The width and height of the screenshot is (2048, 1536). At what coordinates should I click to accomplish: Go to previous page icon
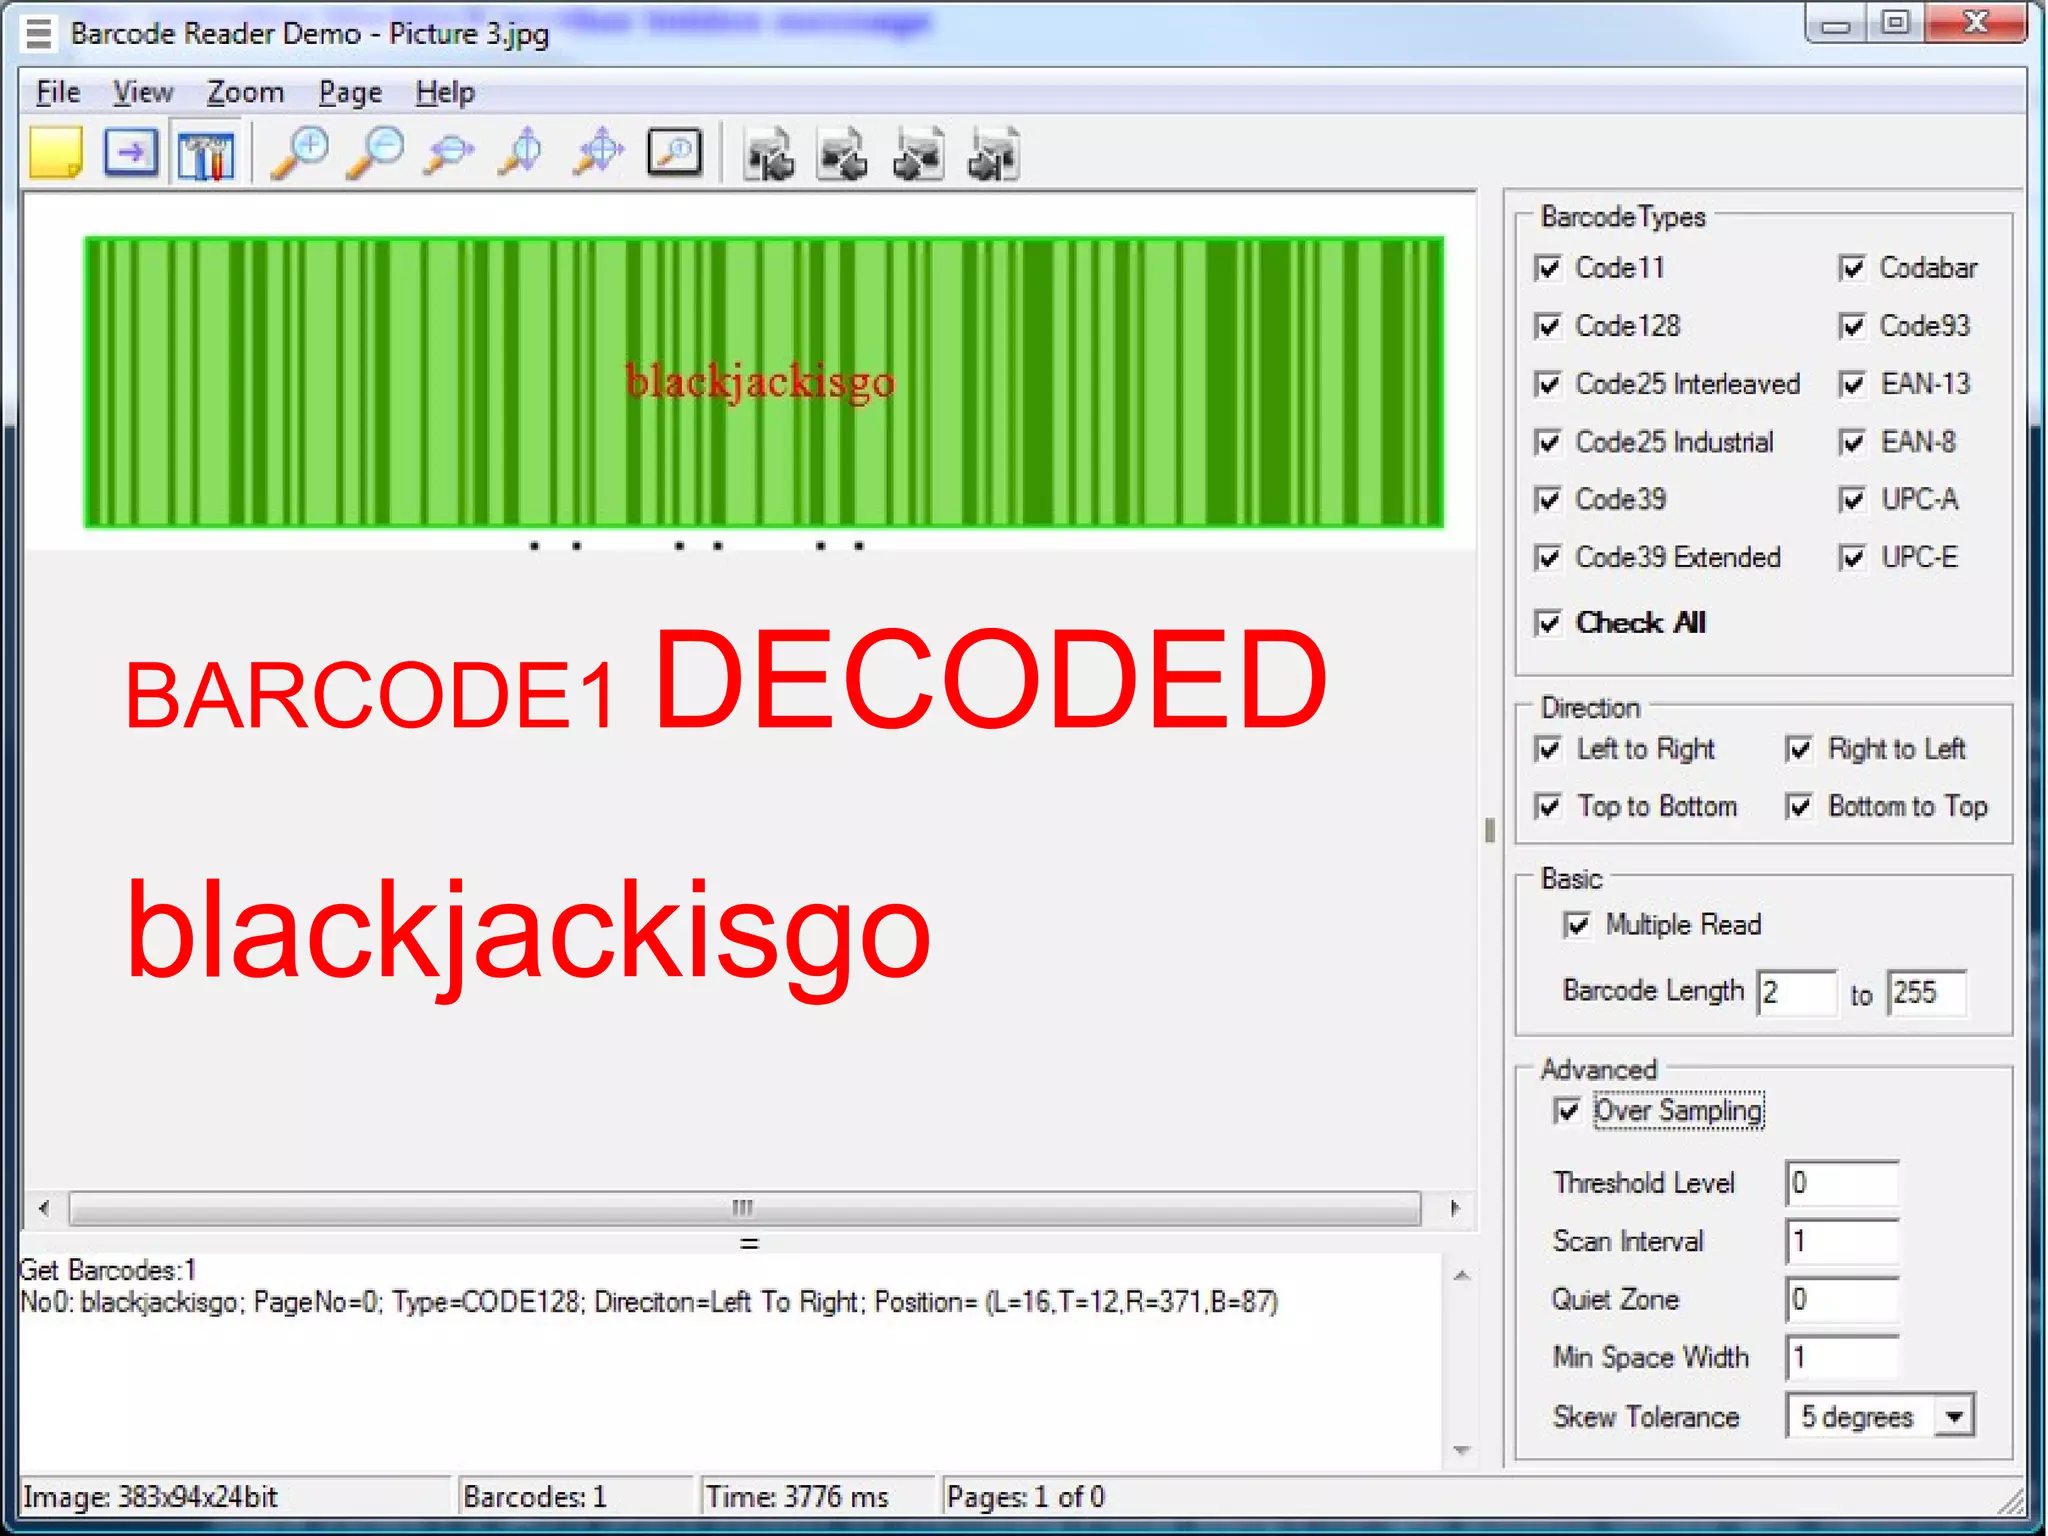click(843, 155)
